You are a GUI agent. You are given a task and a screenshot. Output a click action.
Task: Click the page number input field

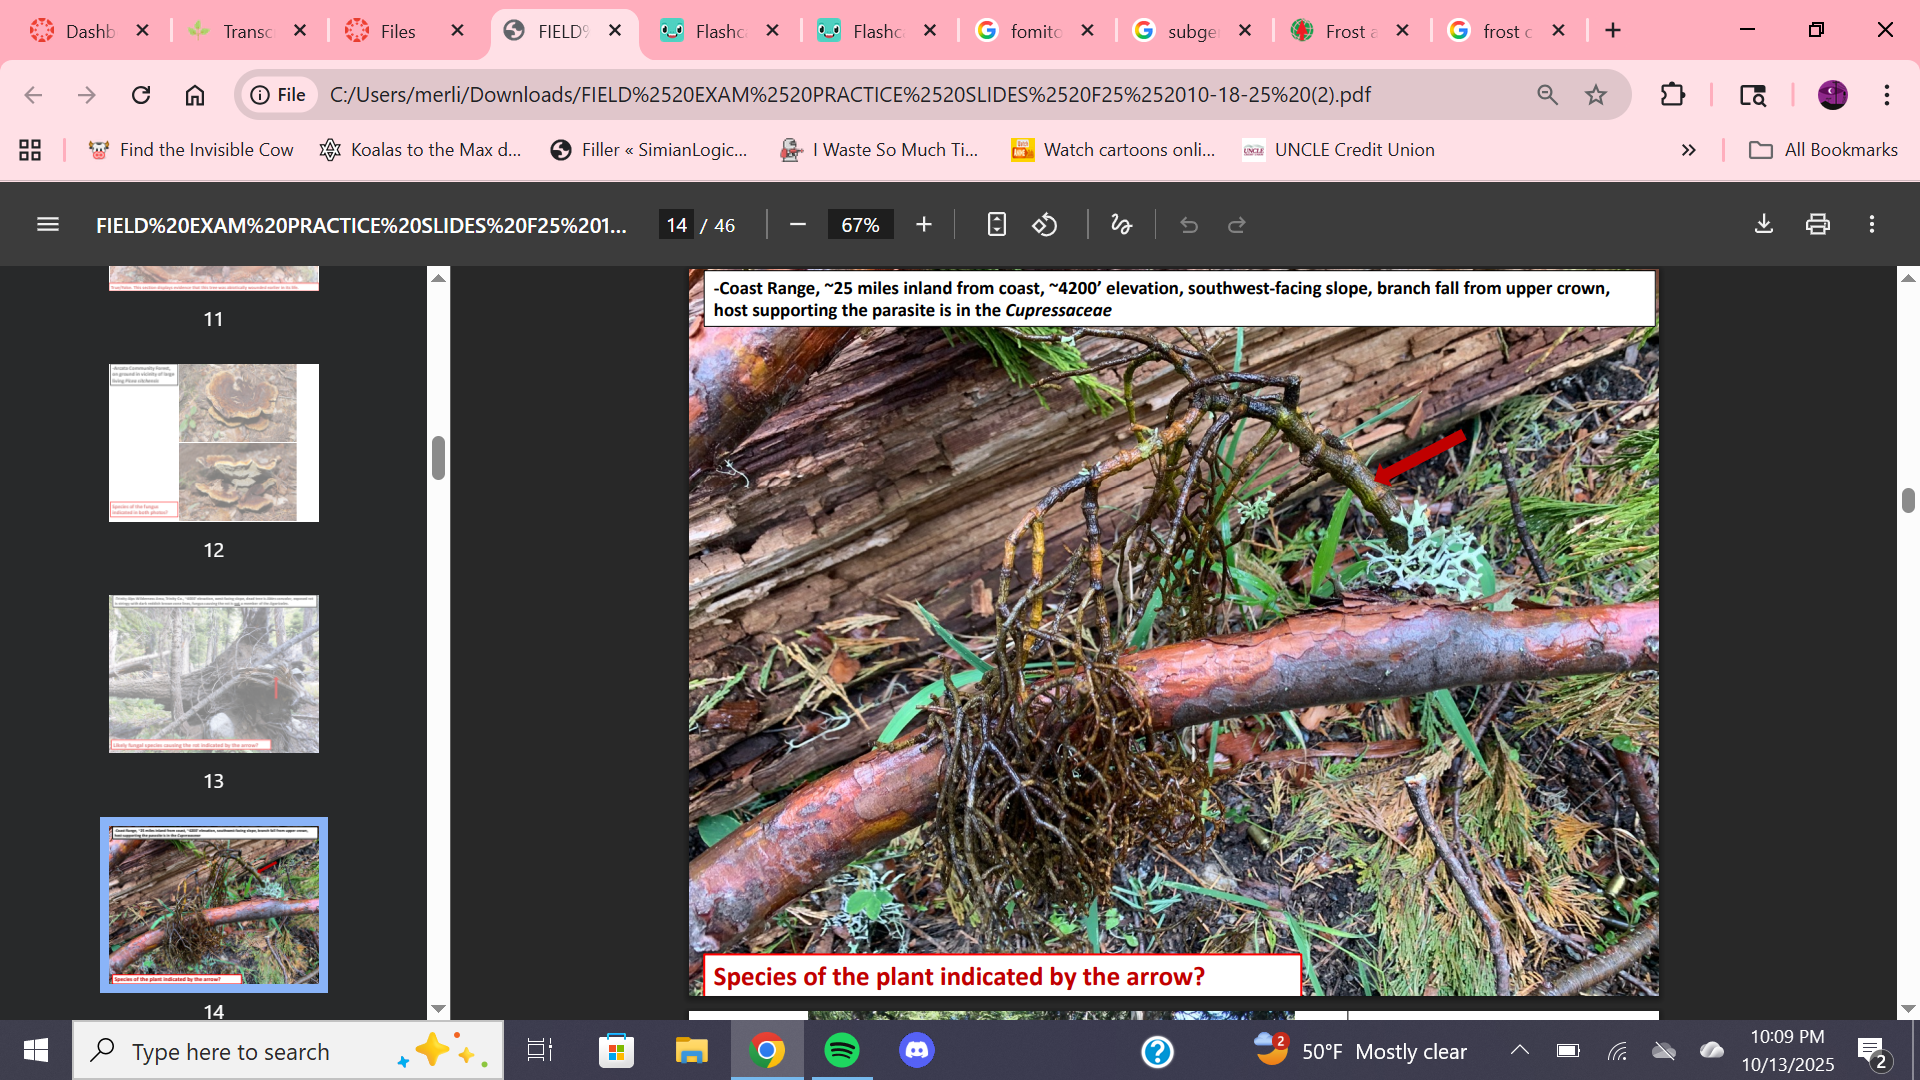tap(677, 225)
